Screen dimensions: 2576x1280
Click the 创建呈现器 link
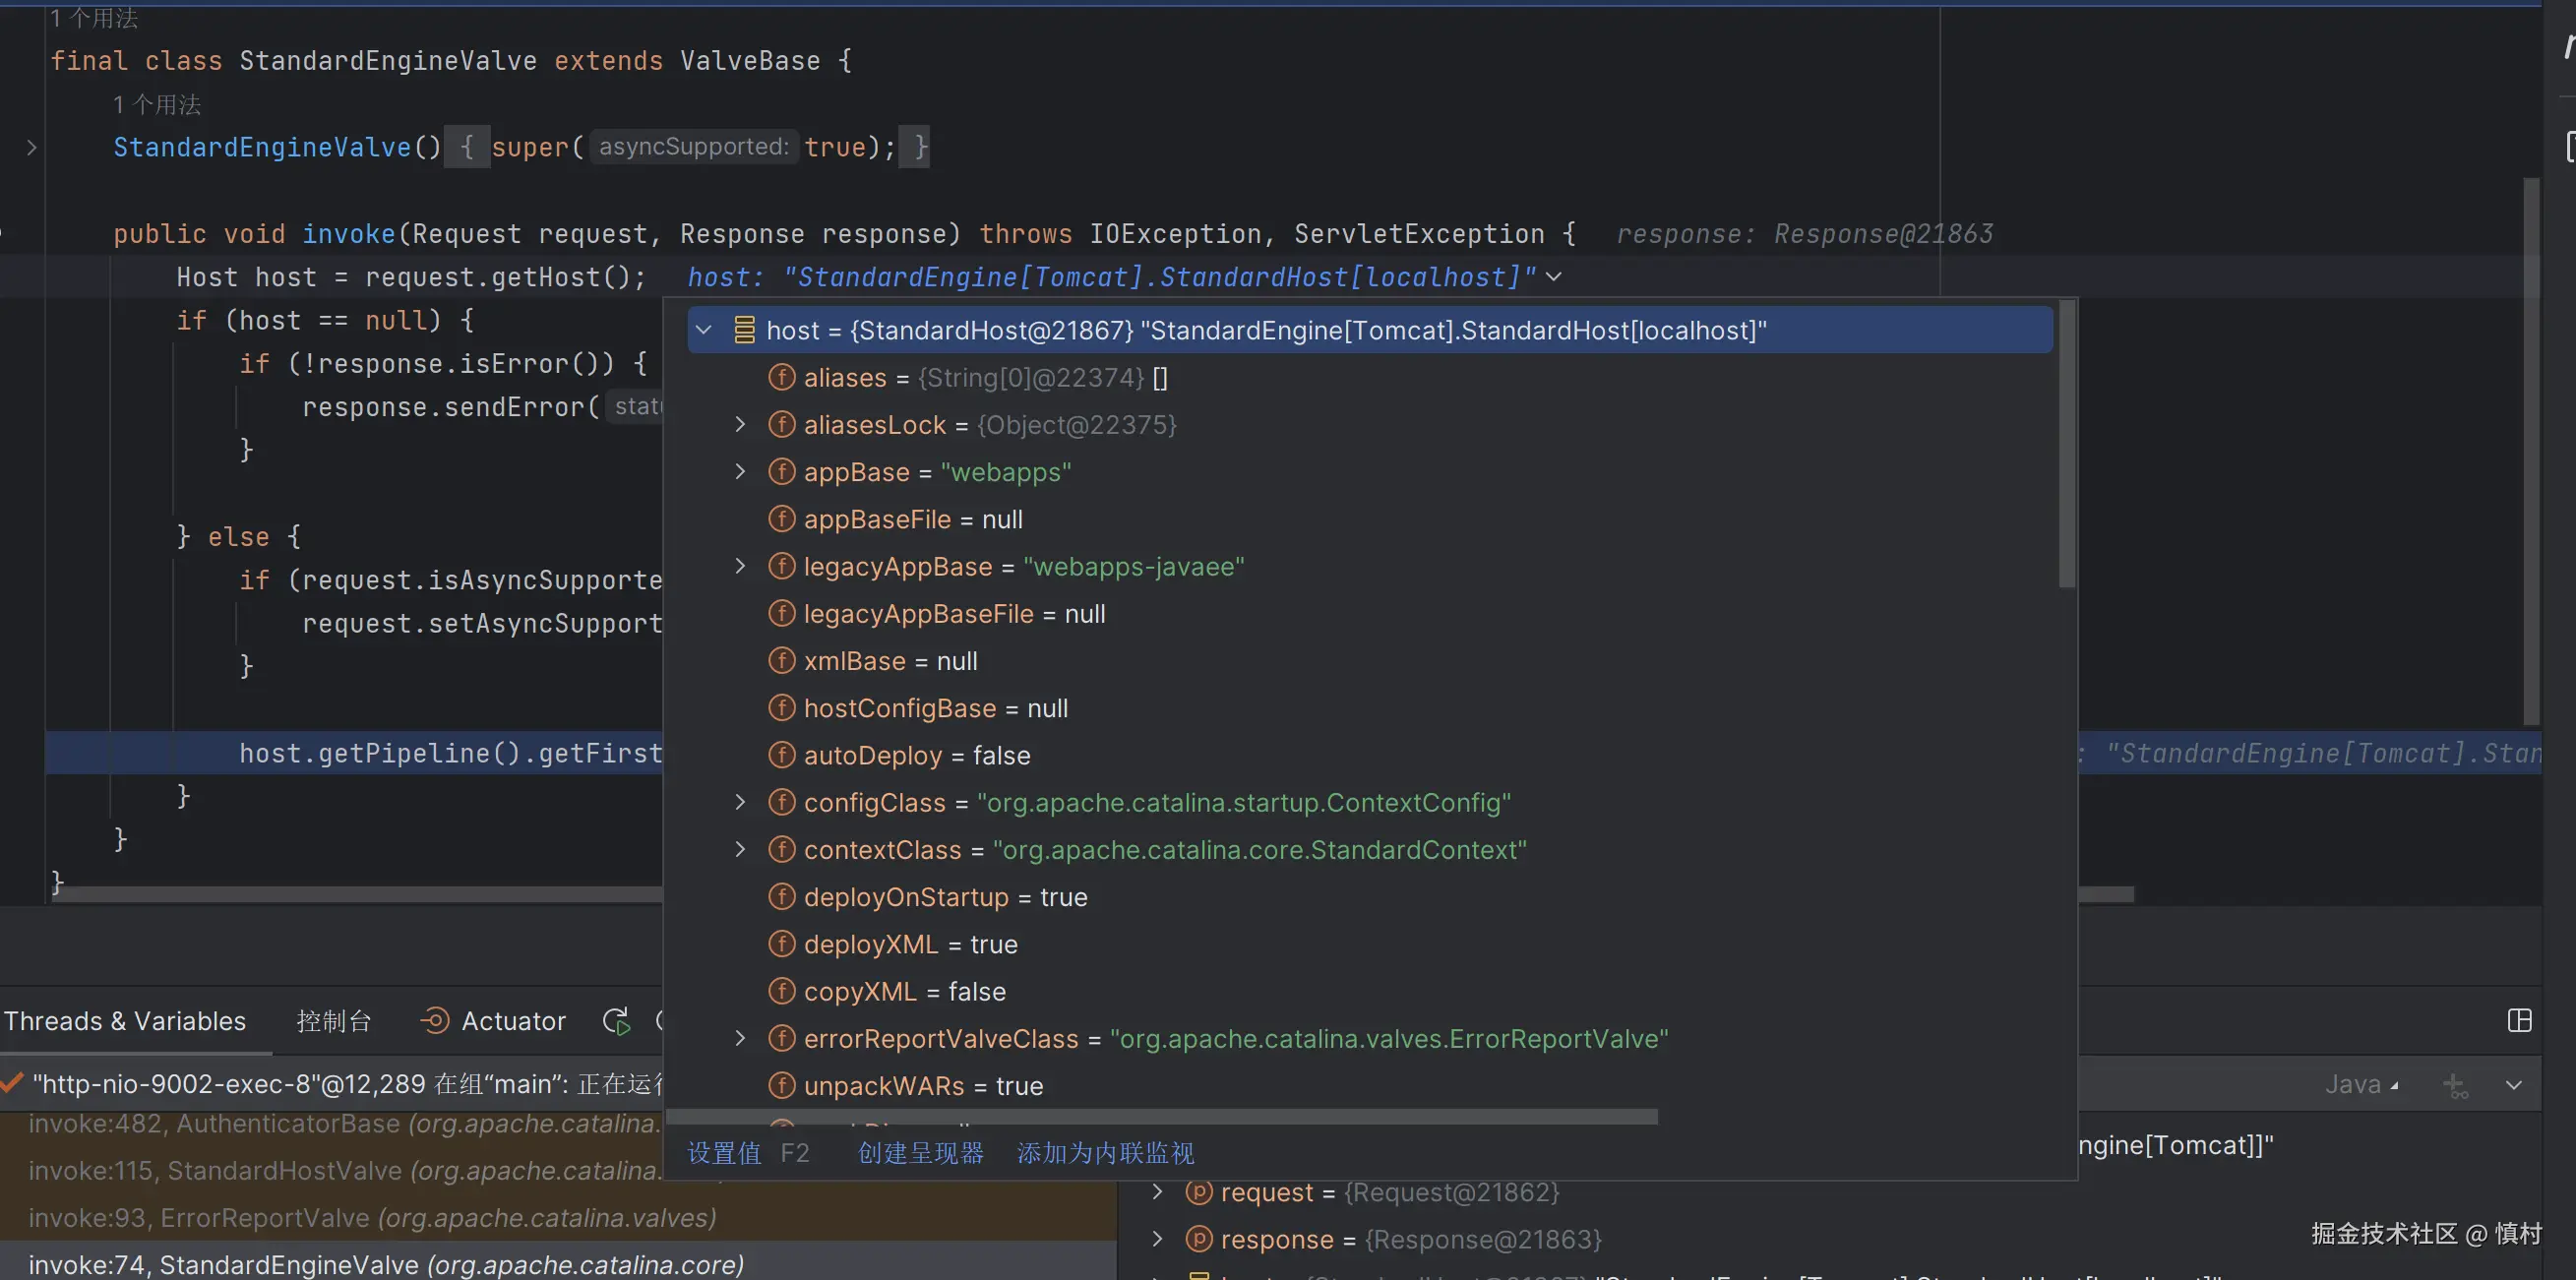[x=920, y=1153]
